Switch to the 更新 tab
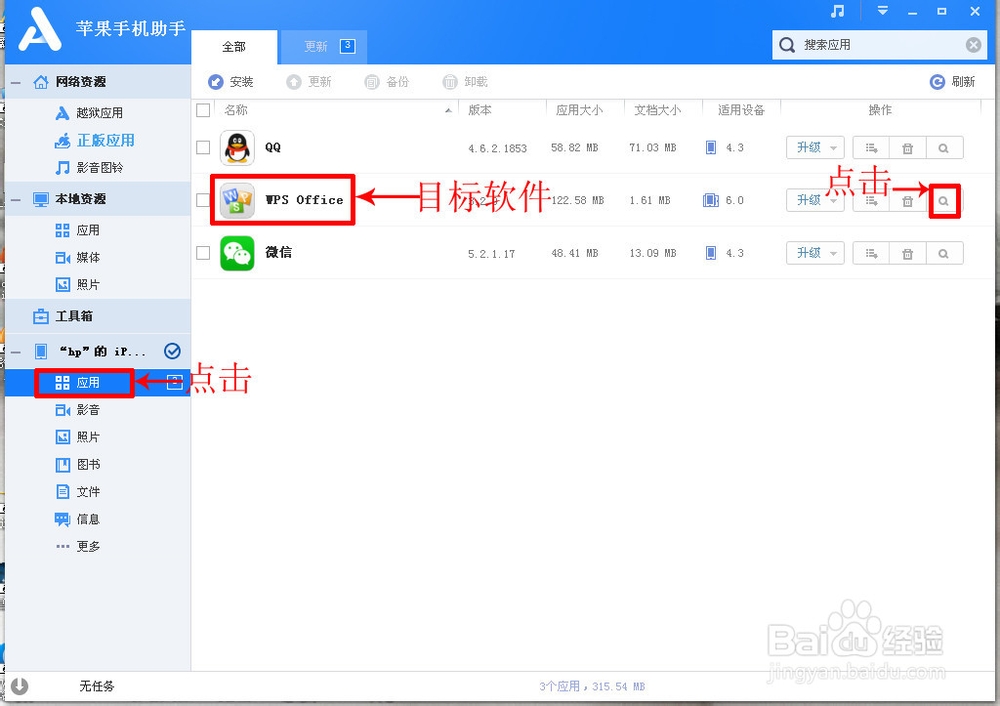This screenshot has height=706, width=1000. coord(323,46)
